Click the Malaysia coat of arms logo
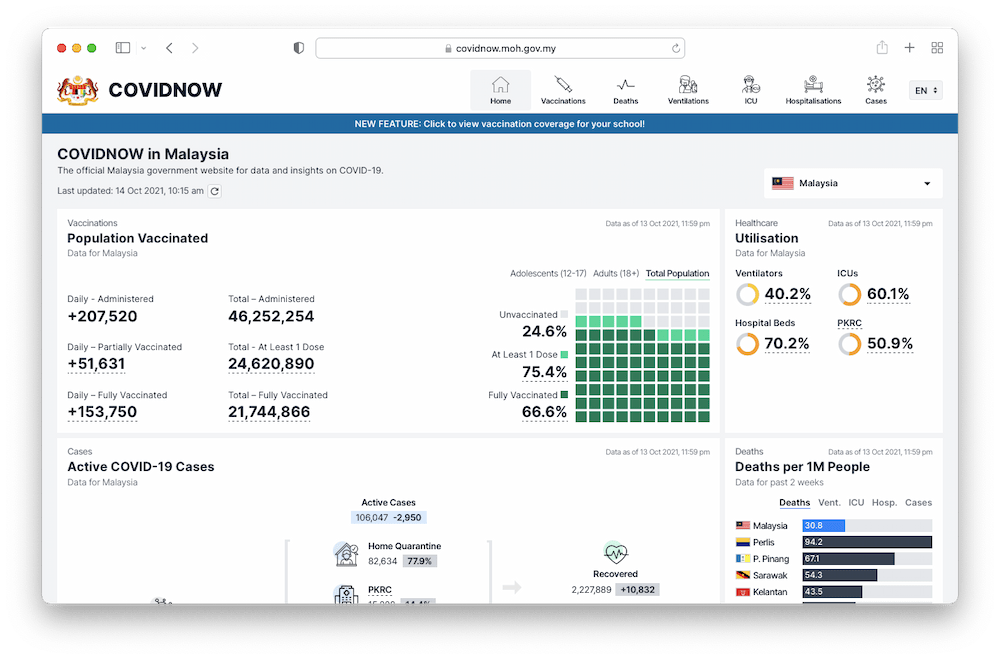Screen dimensions: 1000x659 point(77,90)
